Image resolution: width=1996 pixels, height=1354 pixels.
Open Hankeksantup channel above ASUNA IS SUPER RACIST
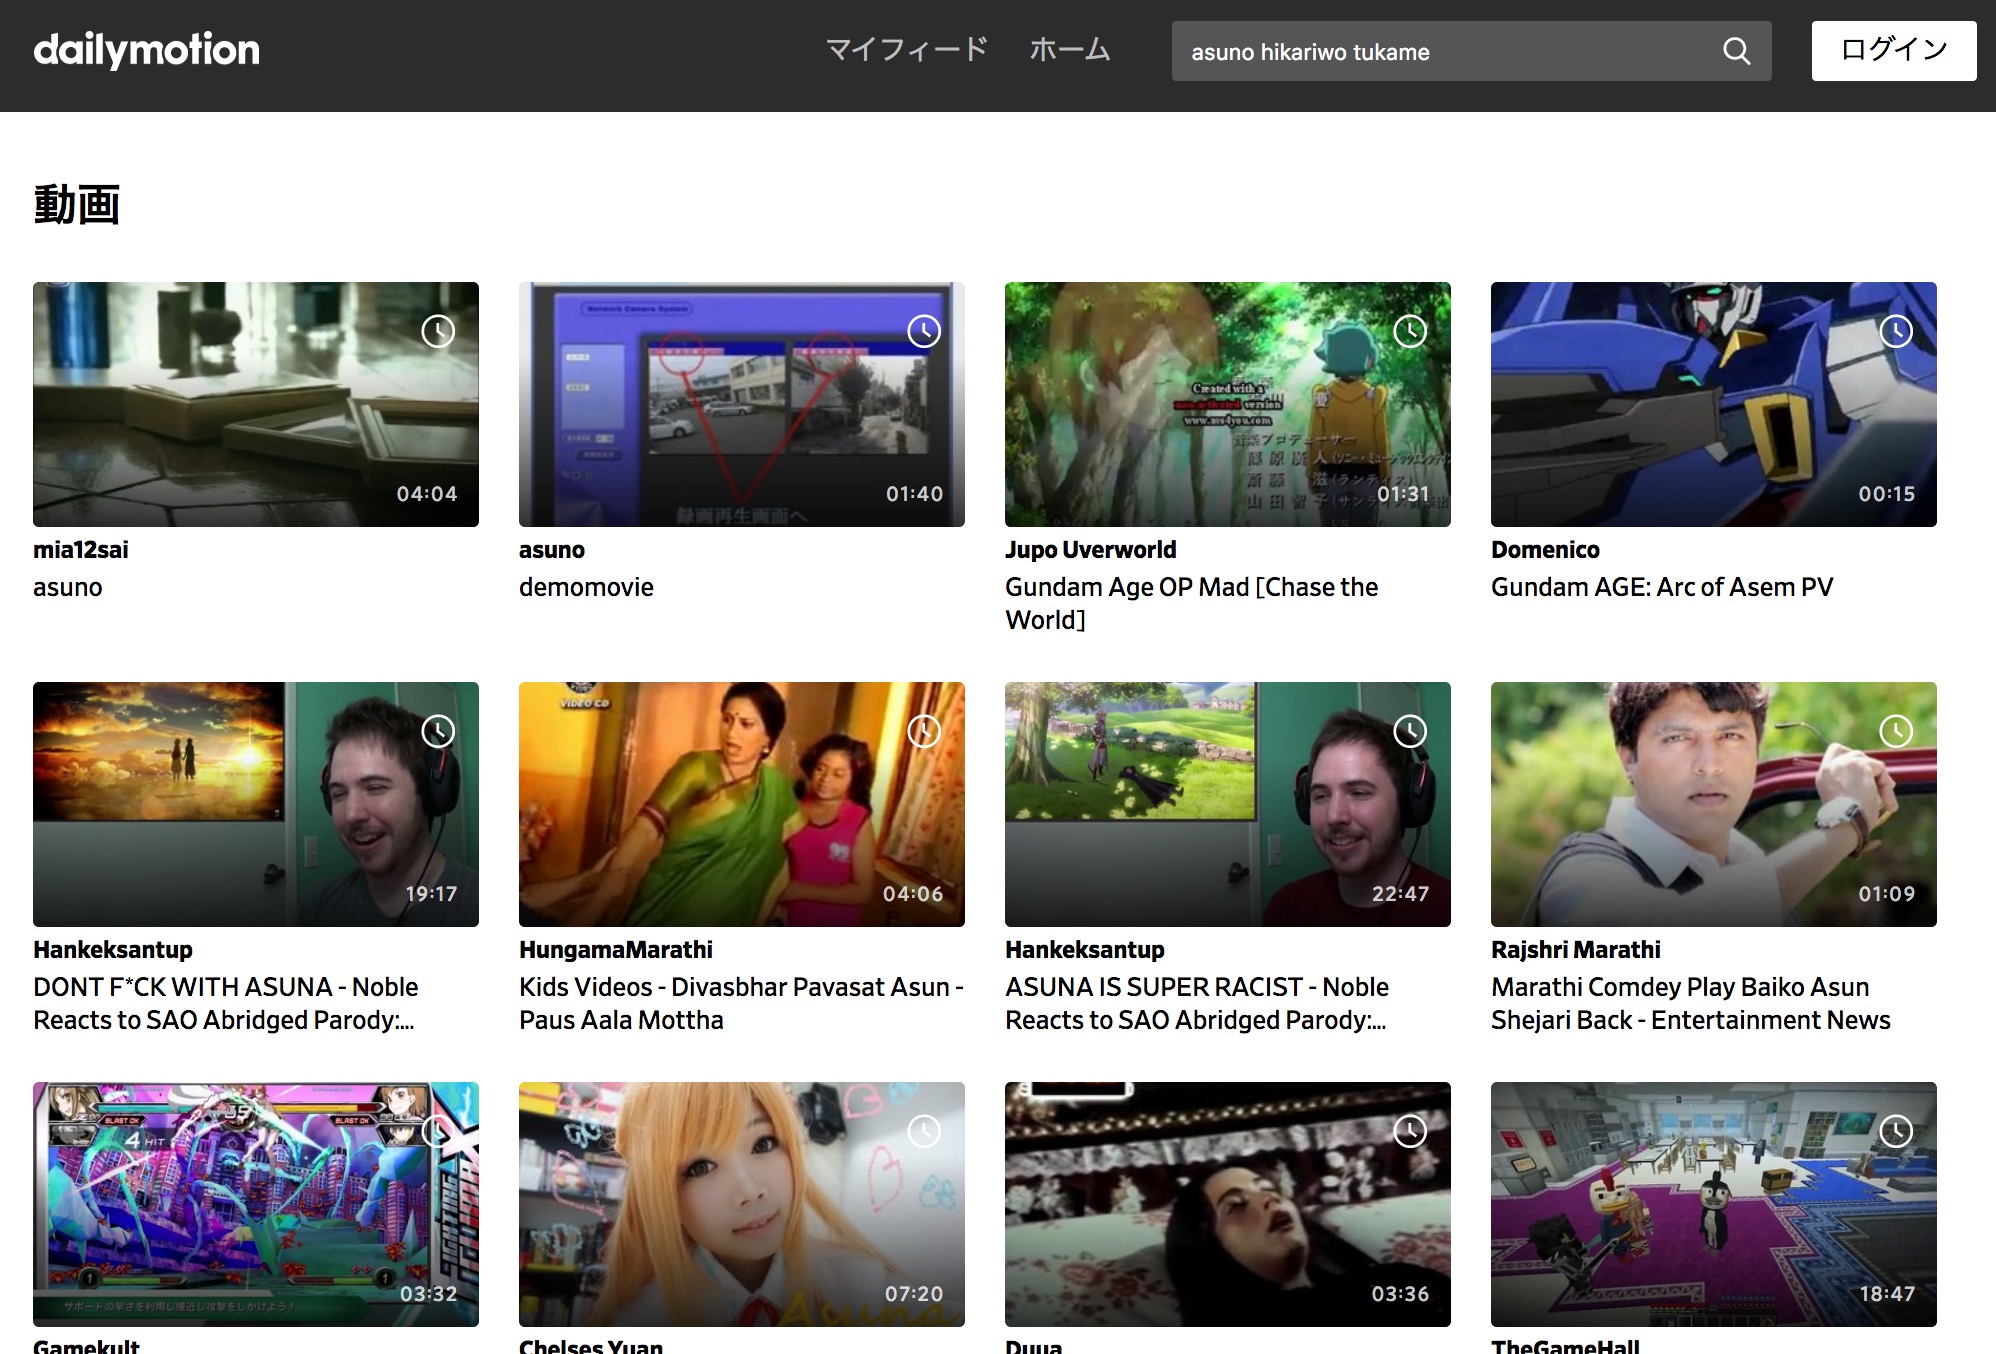click(1085, 949)
